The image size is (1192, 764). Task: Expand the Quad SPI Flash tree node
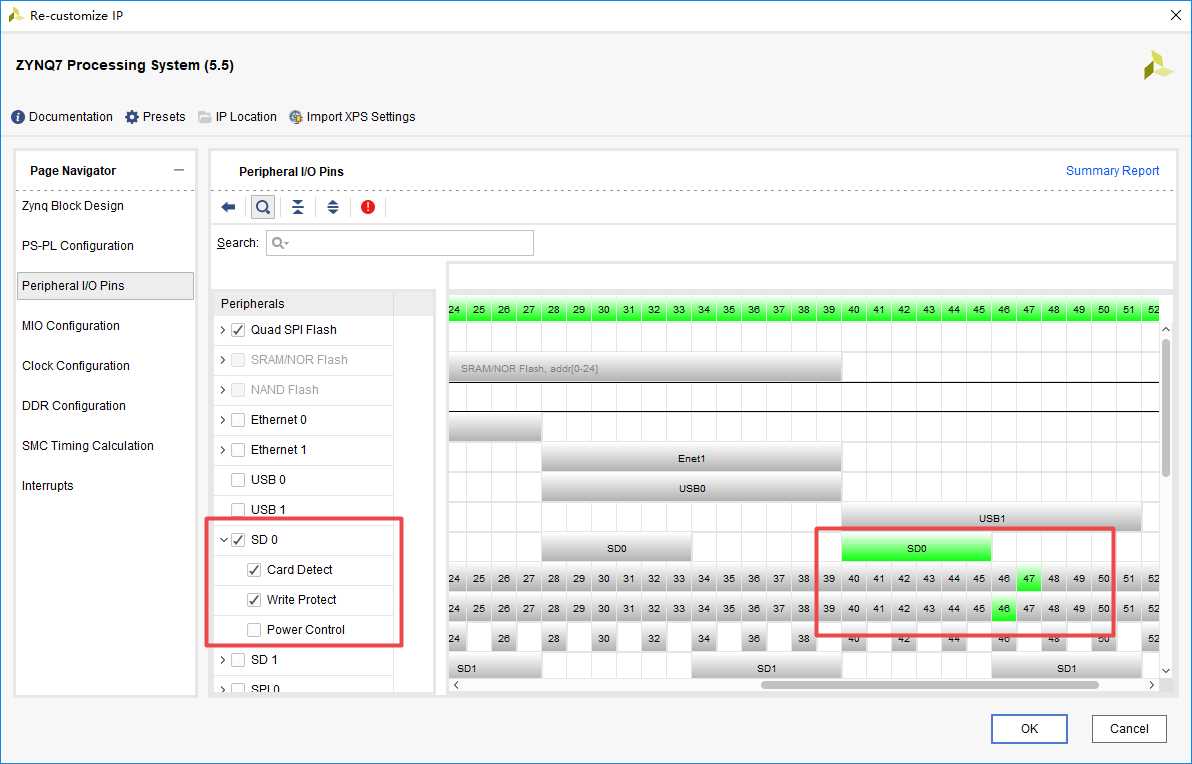pos(223,330)
